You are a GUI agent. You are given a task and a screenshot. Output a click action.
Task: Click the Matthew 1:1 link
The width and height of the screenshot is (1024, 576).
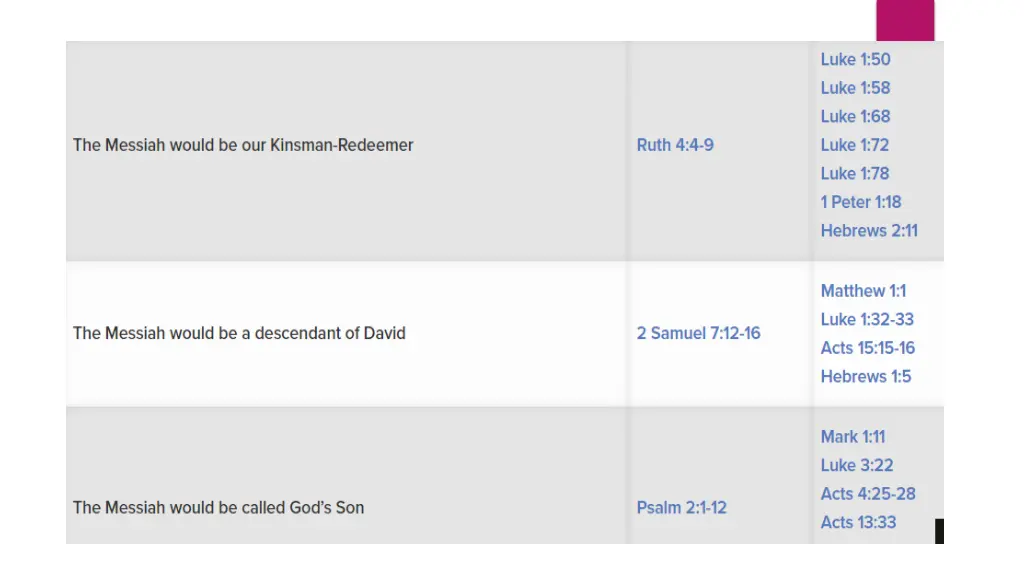click(x=863, y=291)
